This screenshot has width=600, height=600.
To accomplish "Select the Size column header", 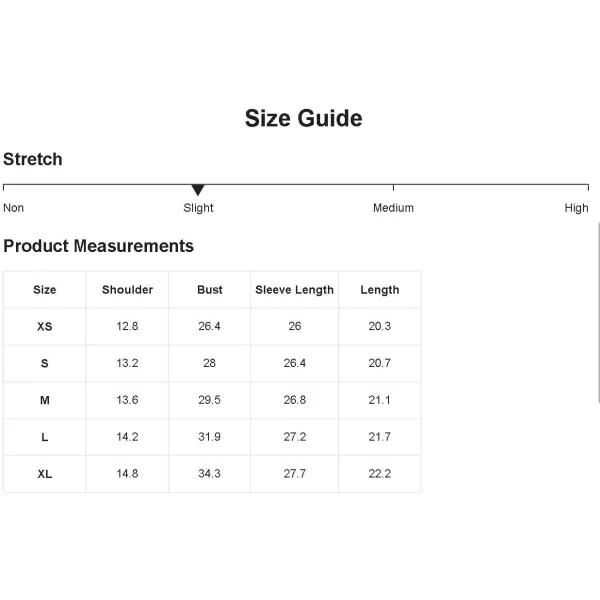I will [45, 290].
